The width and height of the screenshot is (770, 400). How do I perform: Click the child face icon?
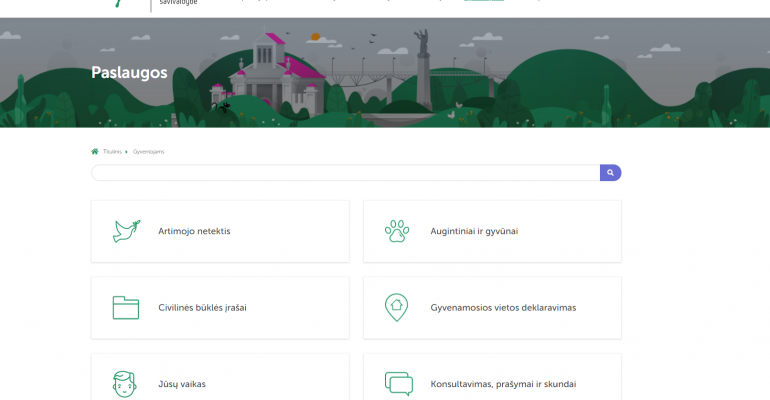(x=125, y=384)
